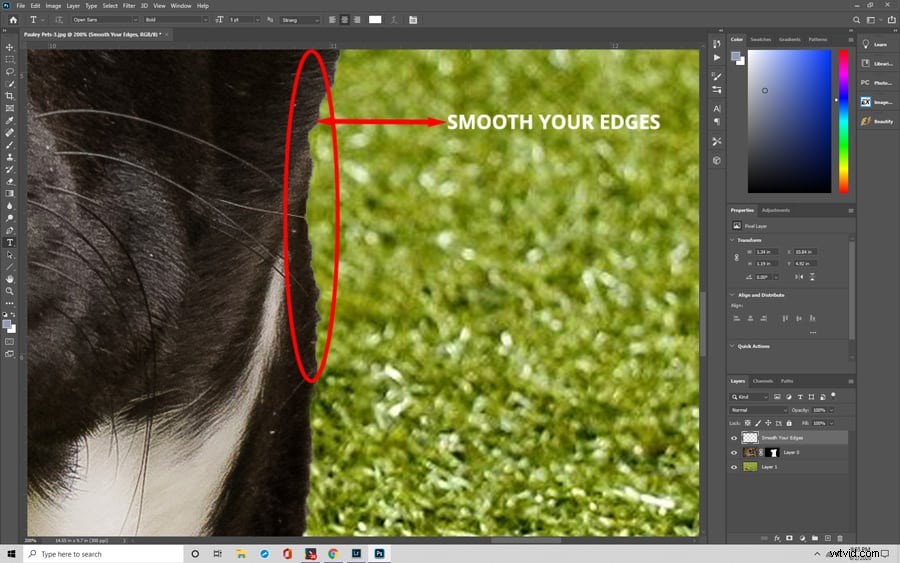Viewport: 900px width, 563px height.
Task: Open the Libraries panel button
Action: click(x=876, y=64)
